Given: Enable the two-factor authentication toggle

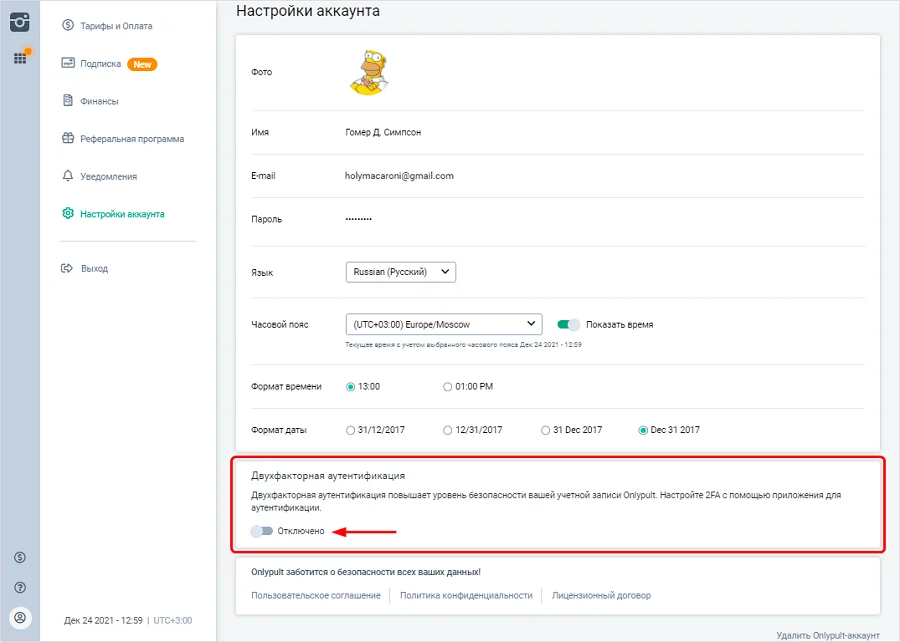Looking at the screenshot, I should [x=262, y=531].
